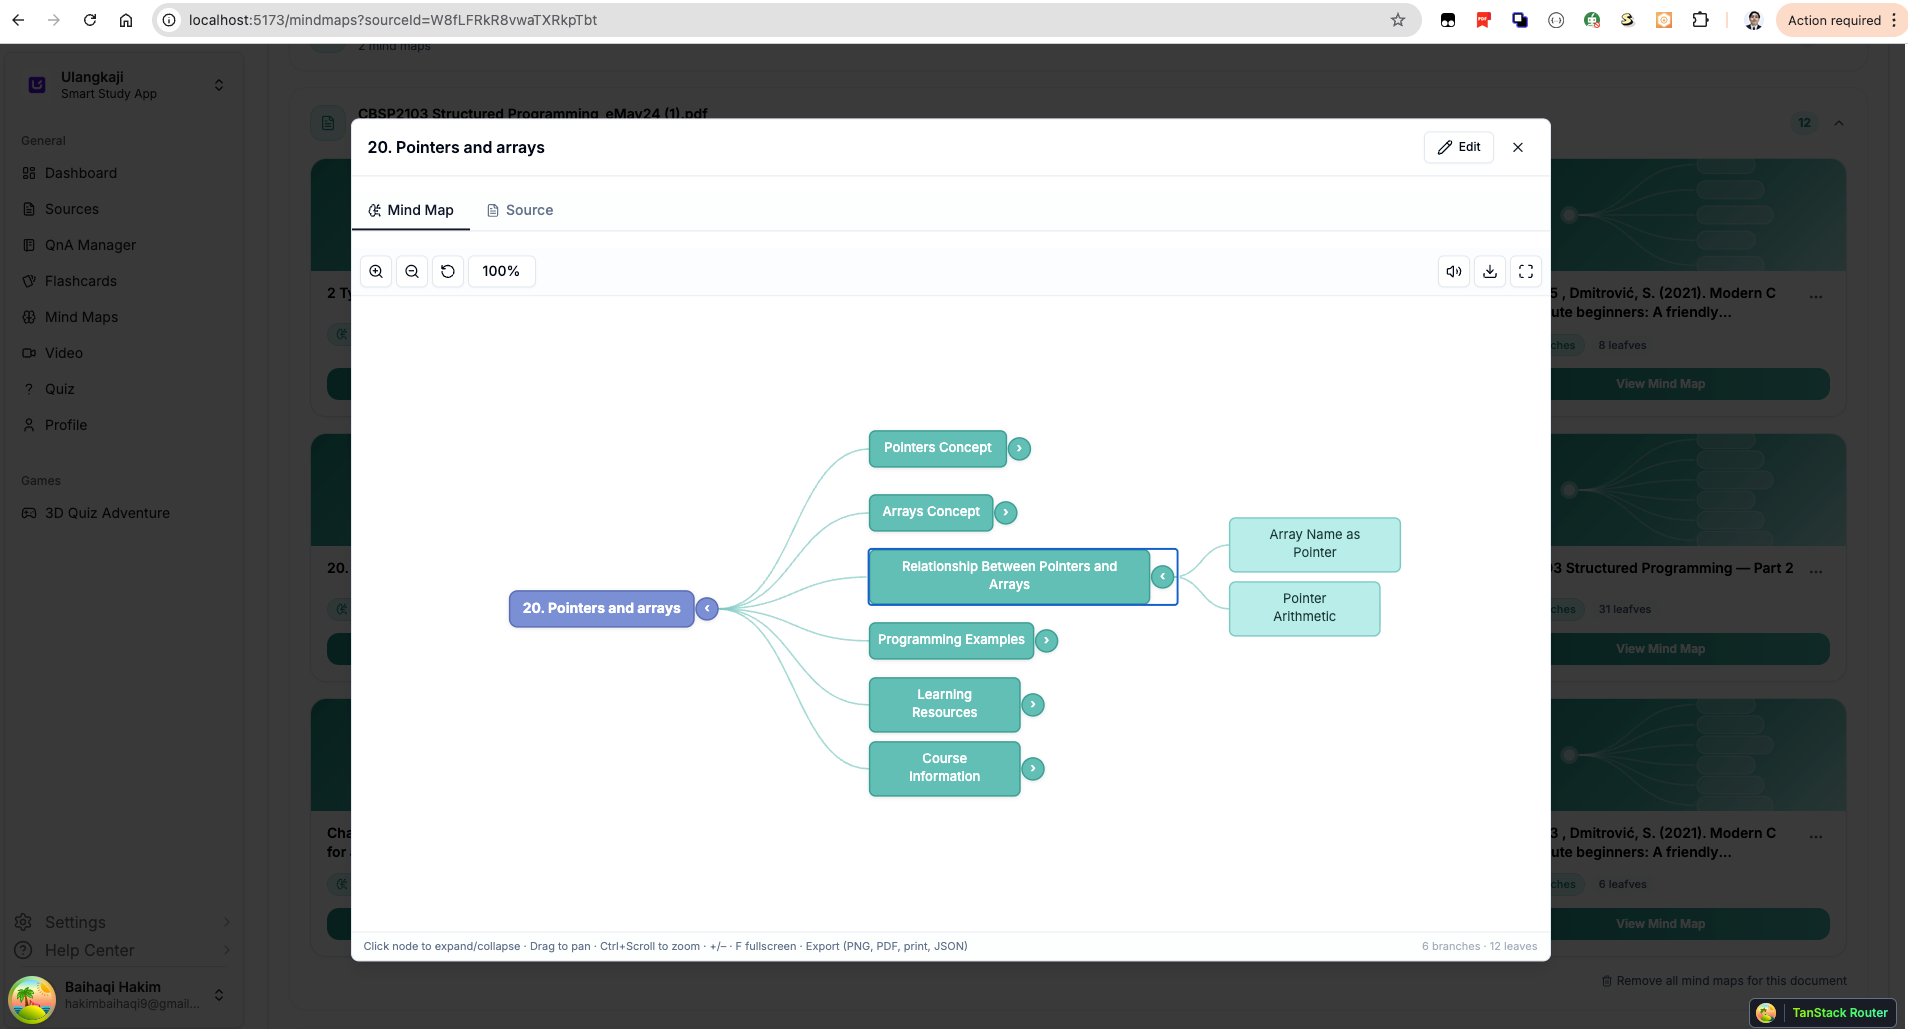Select the Pointer Arithmetic leaf node
Screen dimensions: 1908x1029
1304,608
